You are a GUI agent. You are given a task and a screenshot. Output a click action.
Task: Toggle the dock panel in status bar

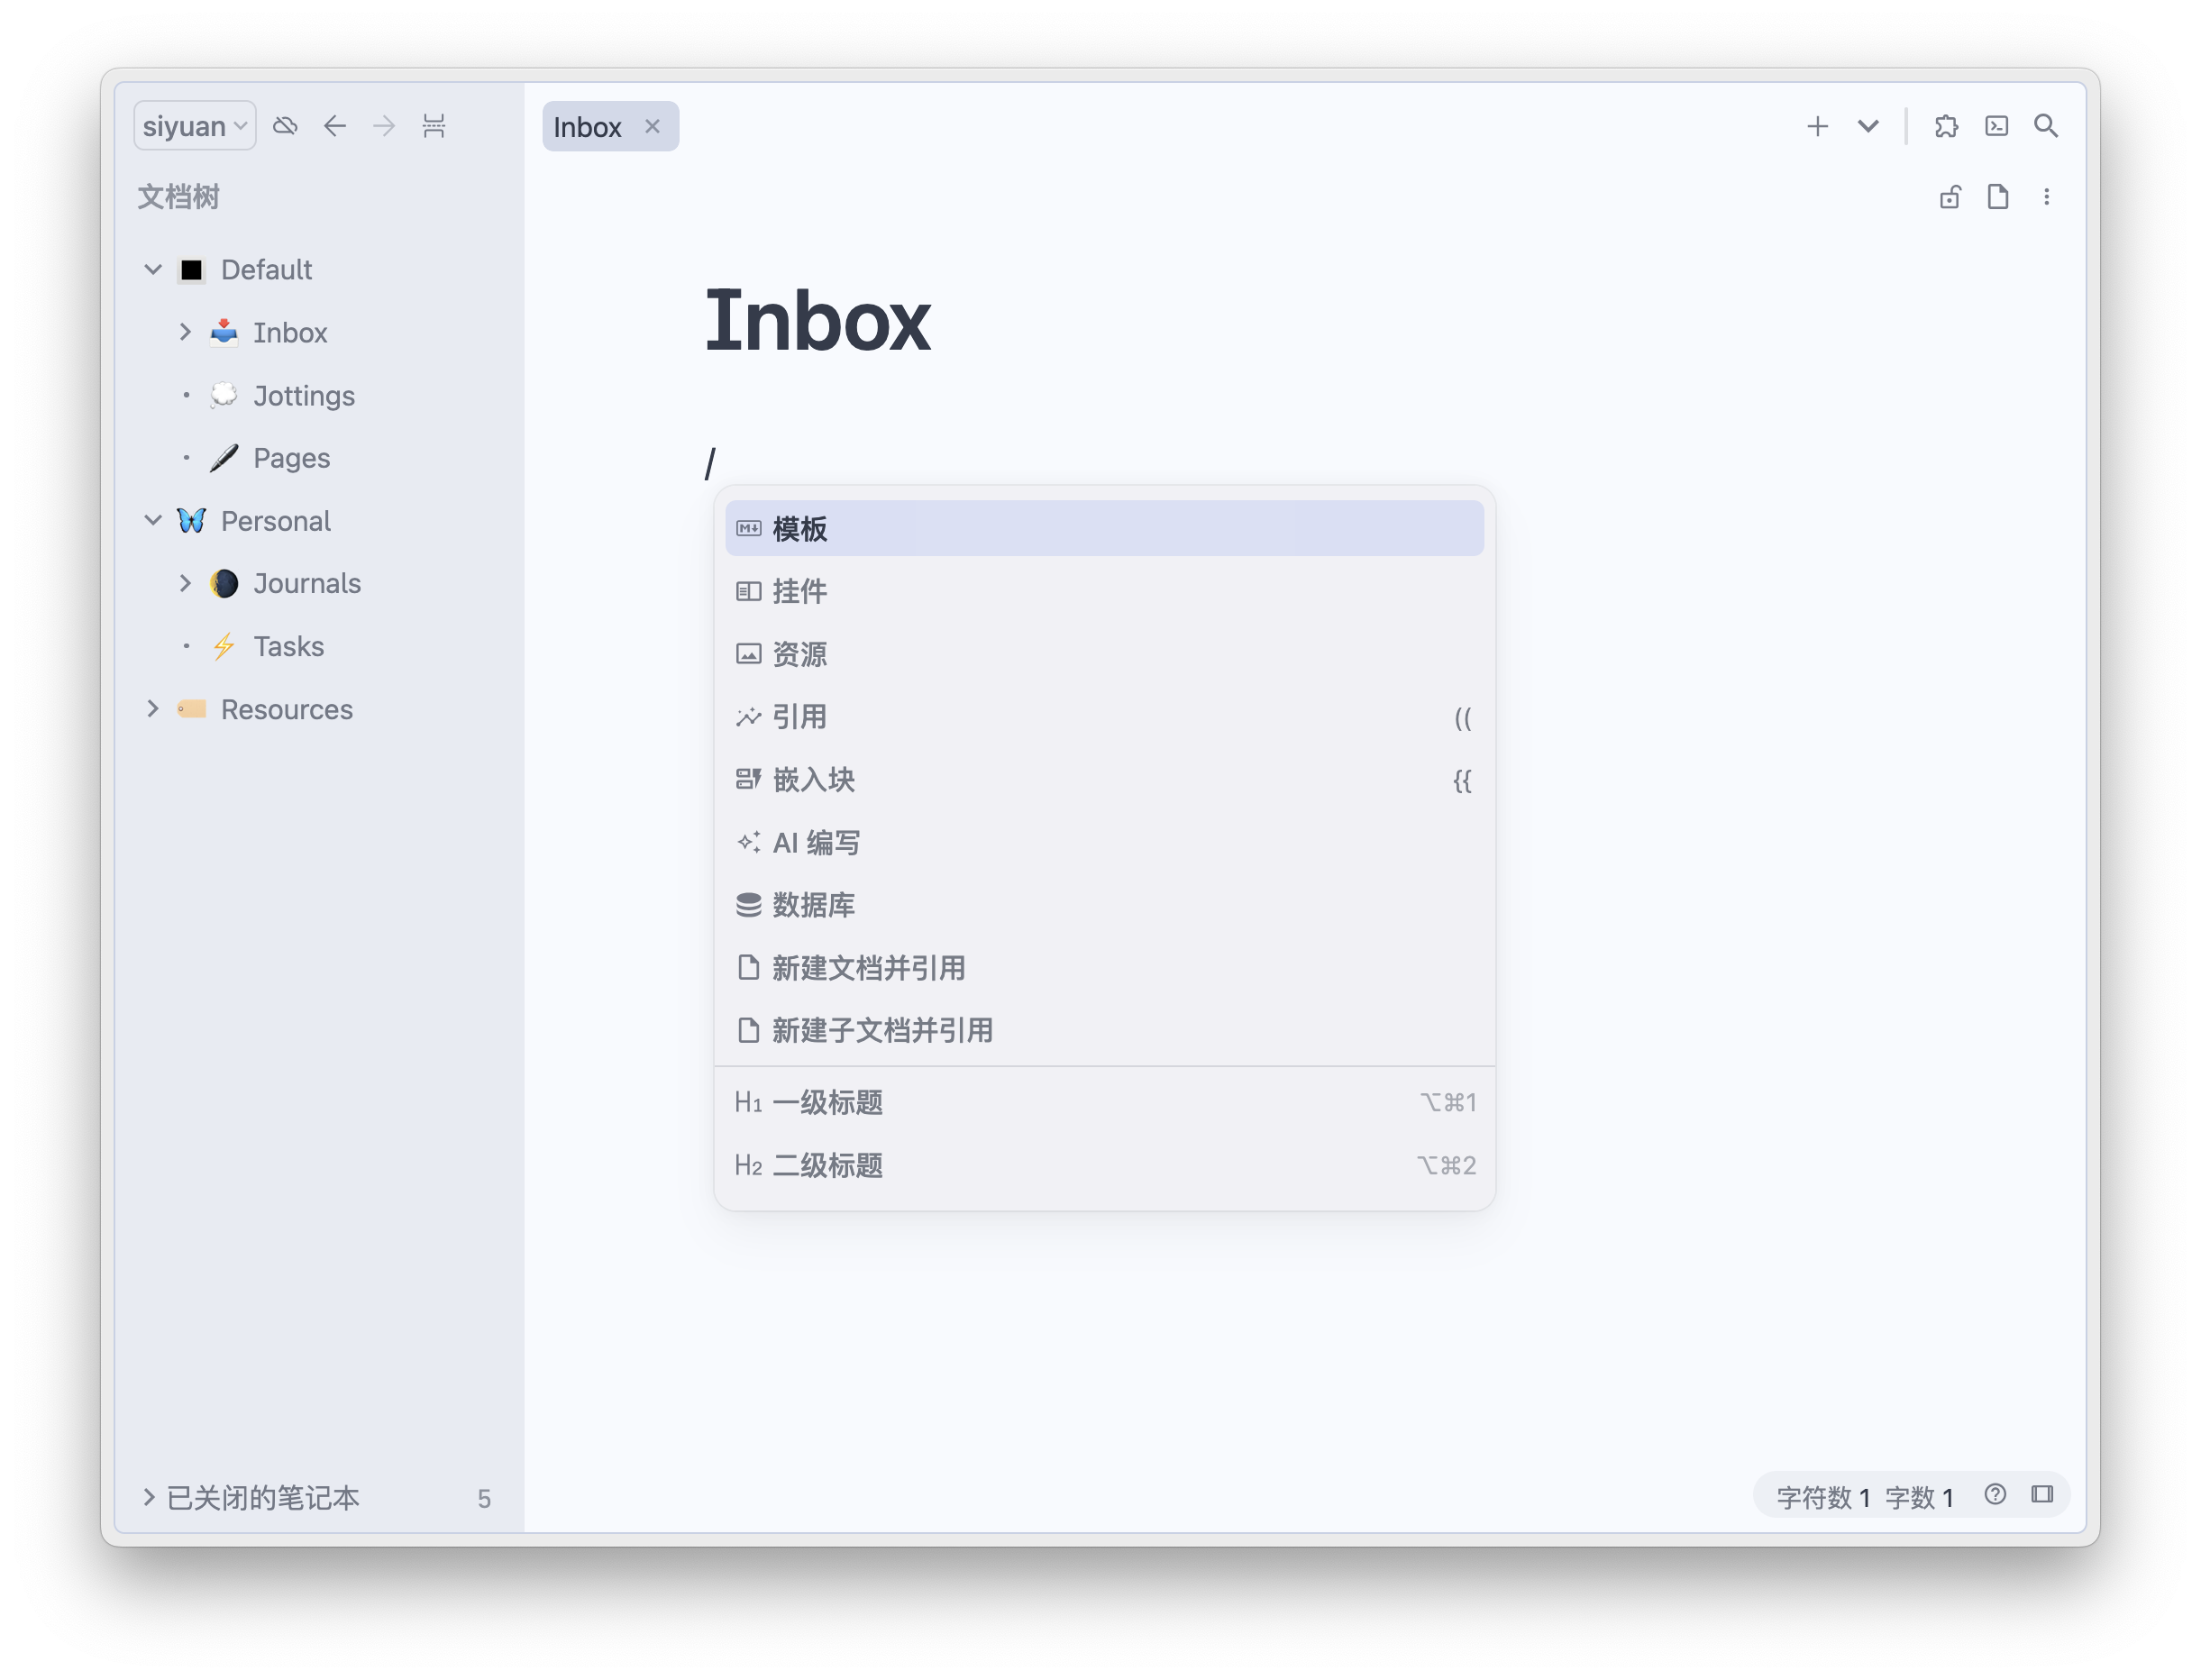click(x=2042, y=1495)
